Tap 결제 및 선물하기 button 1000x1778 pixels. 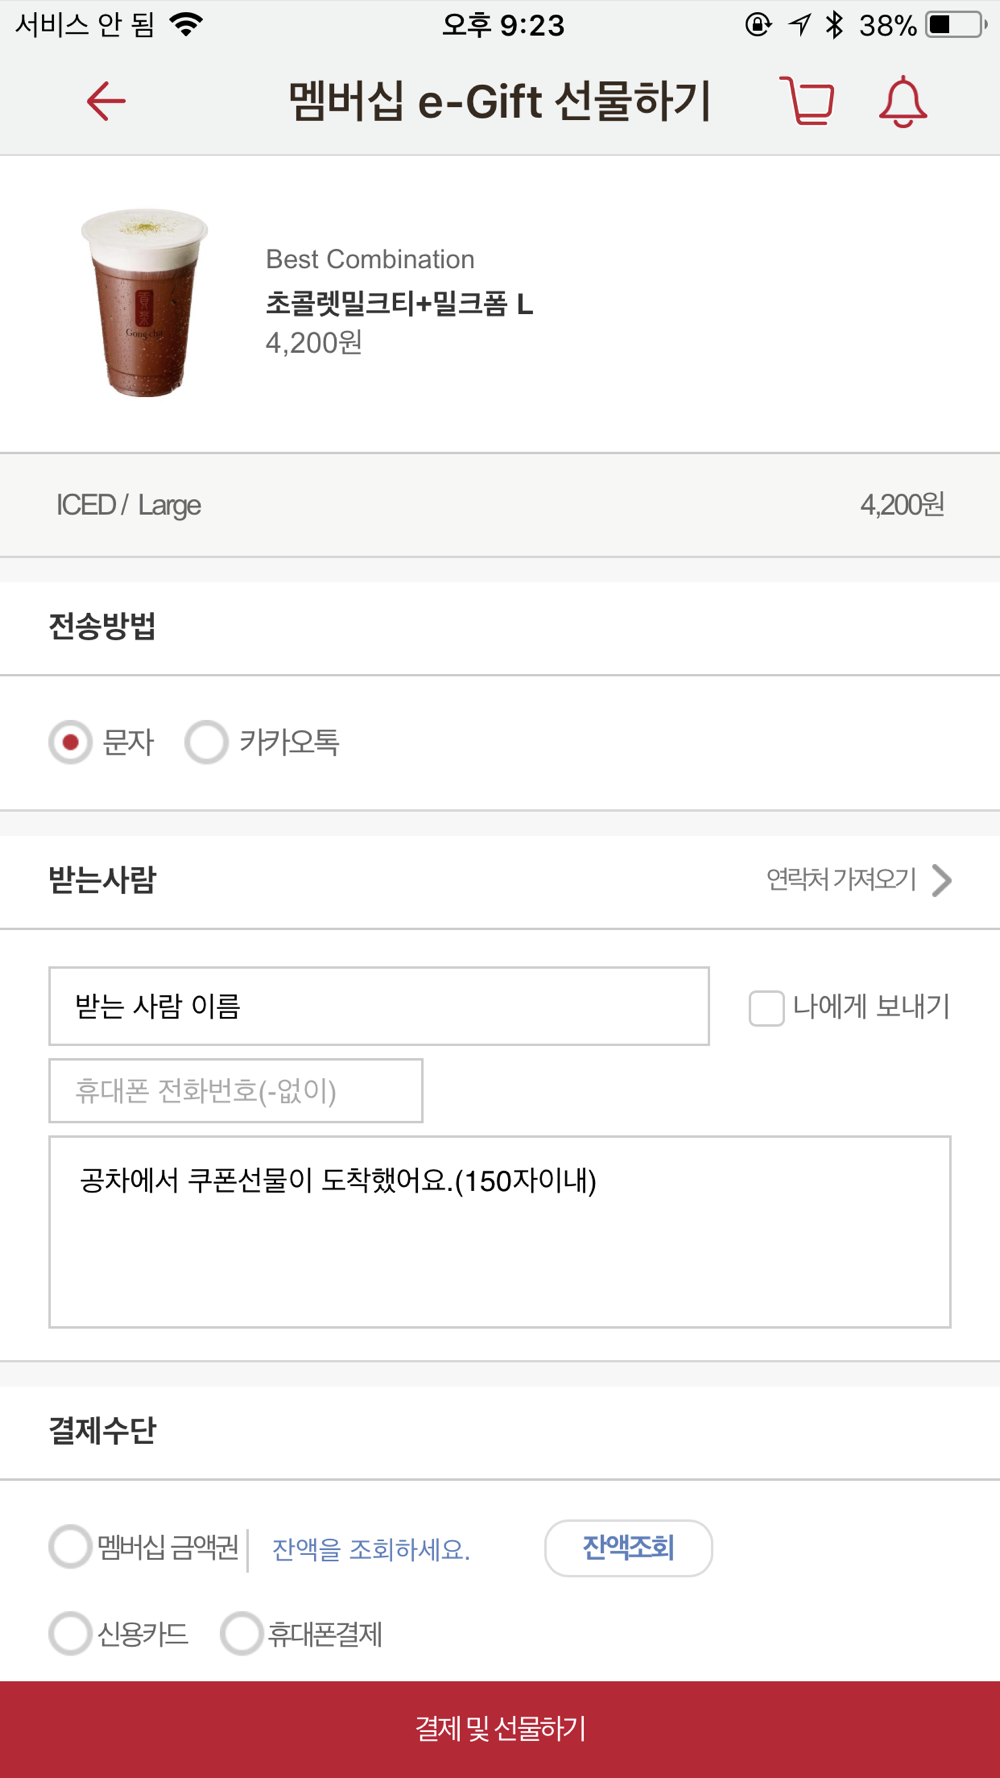[500, 1728]
